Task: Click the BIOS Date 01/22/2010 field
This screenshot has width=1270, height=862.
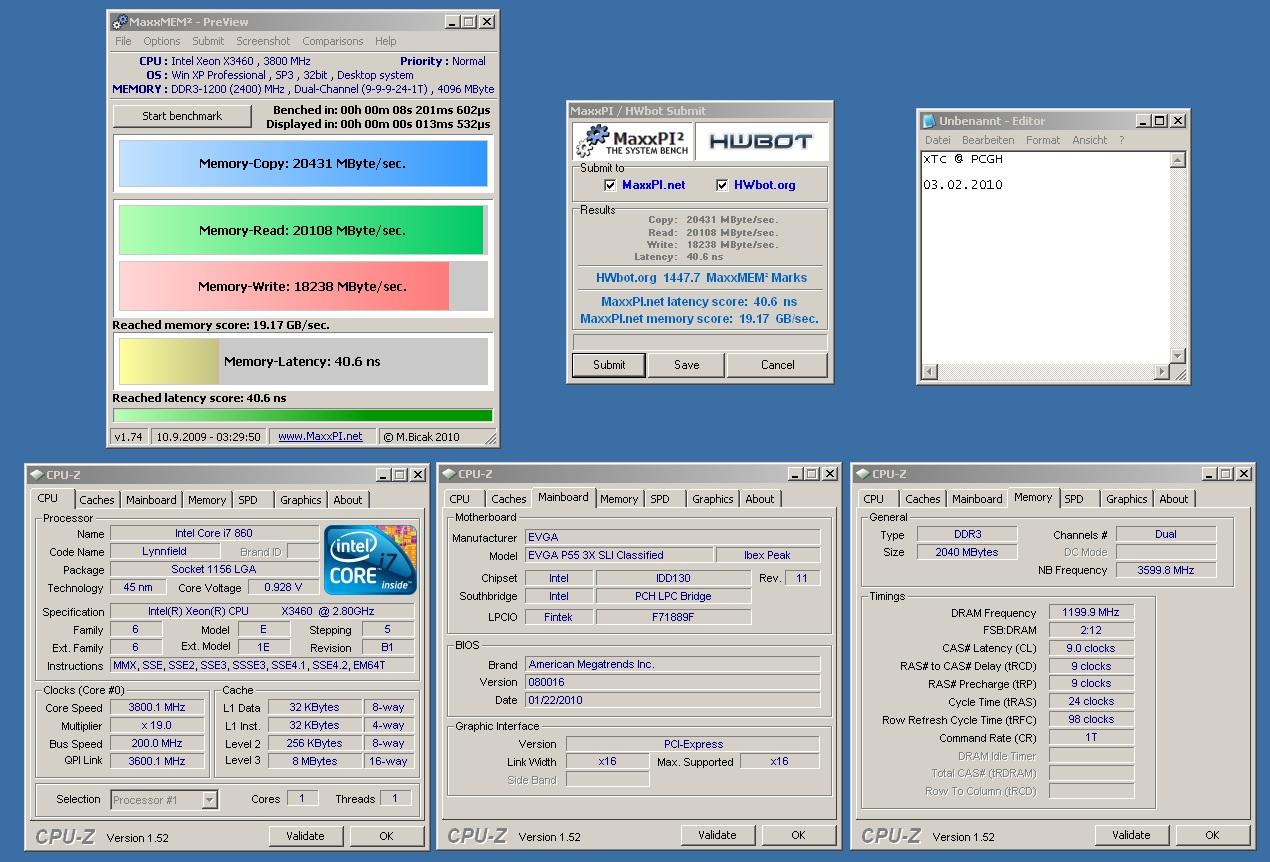Action: (x=673, y=700)
